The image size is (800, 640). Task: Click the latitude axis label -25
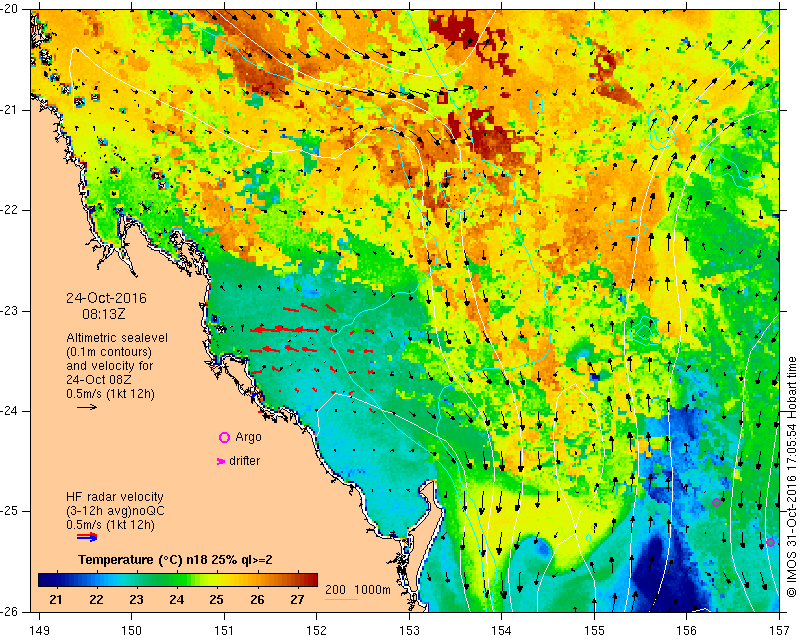click(x=11, y=511)
